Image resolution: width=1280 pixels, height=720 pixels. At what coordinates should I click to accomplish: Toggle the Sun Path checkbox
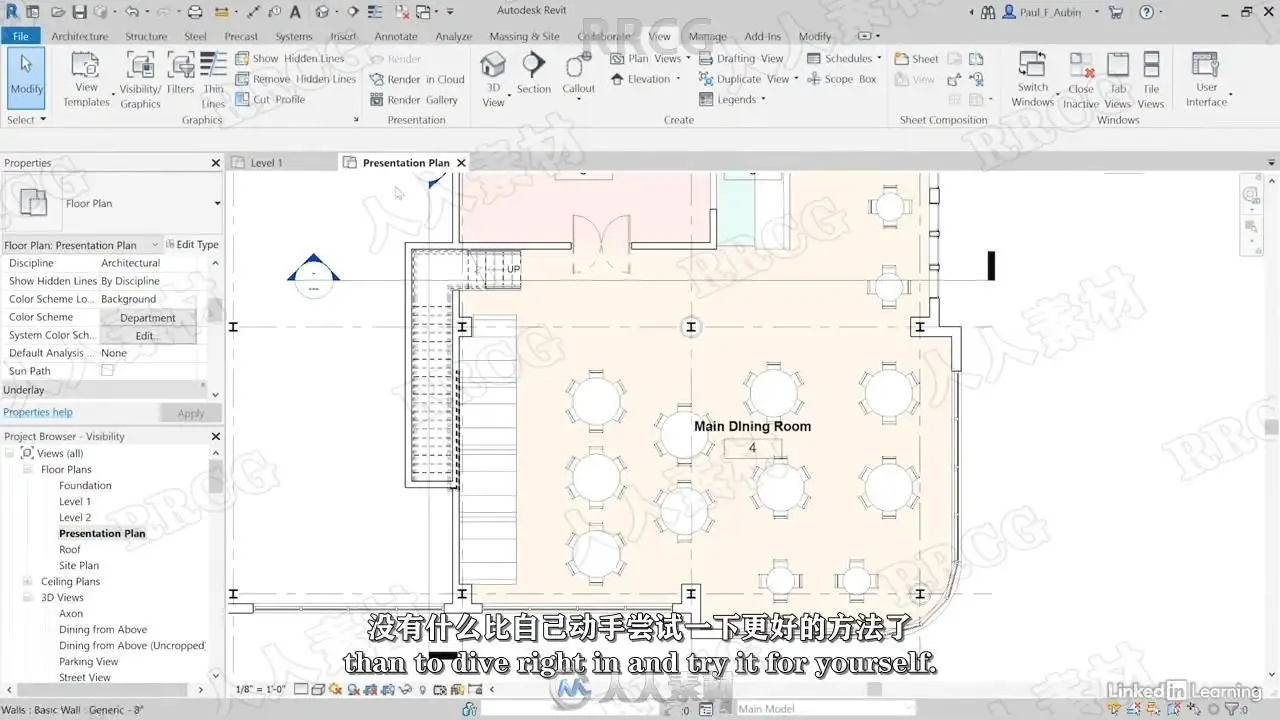[x=107, y=371]
